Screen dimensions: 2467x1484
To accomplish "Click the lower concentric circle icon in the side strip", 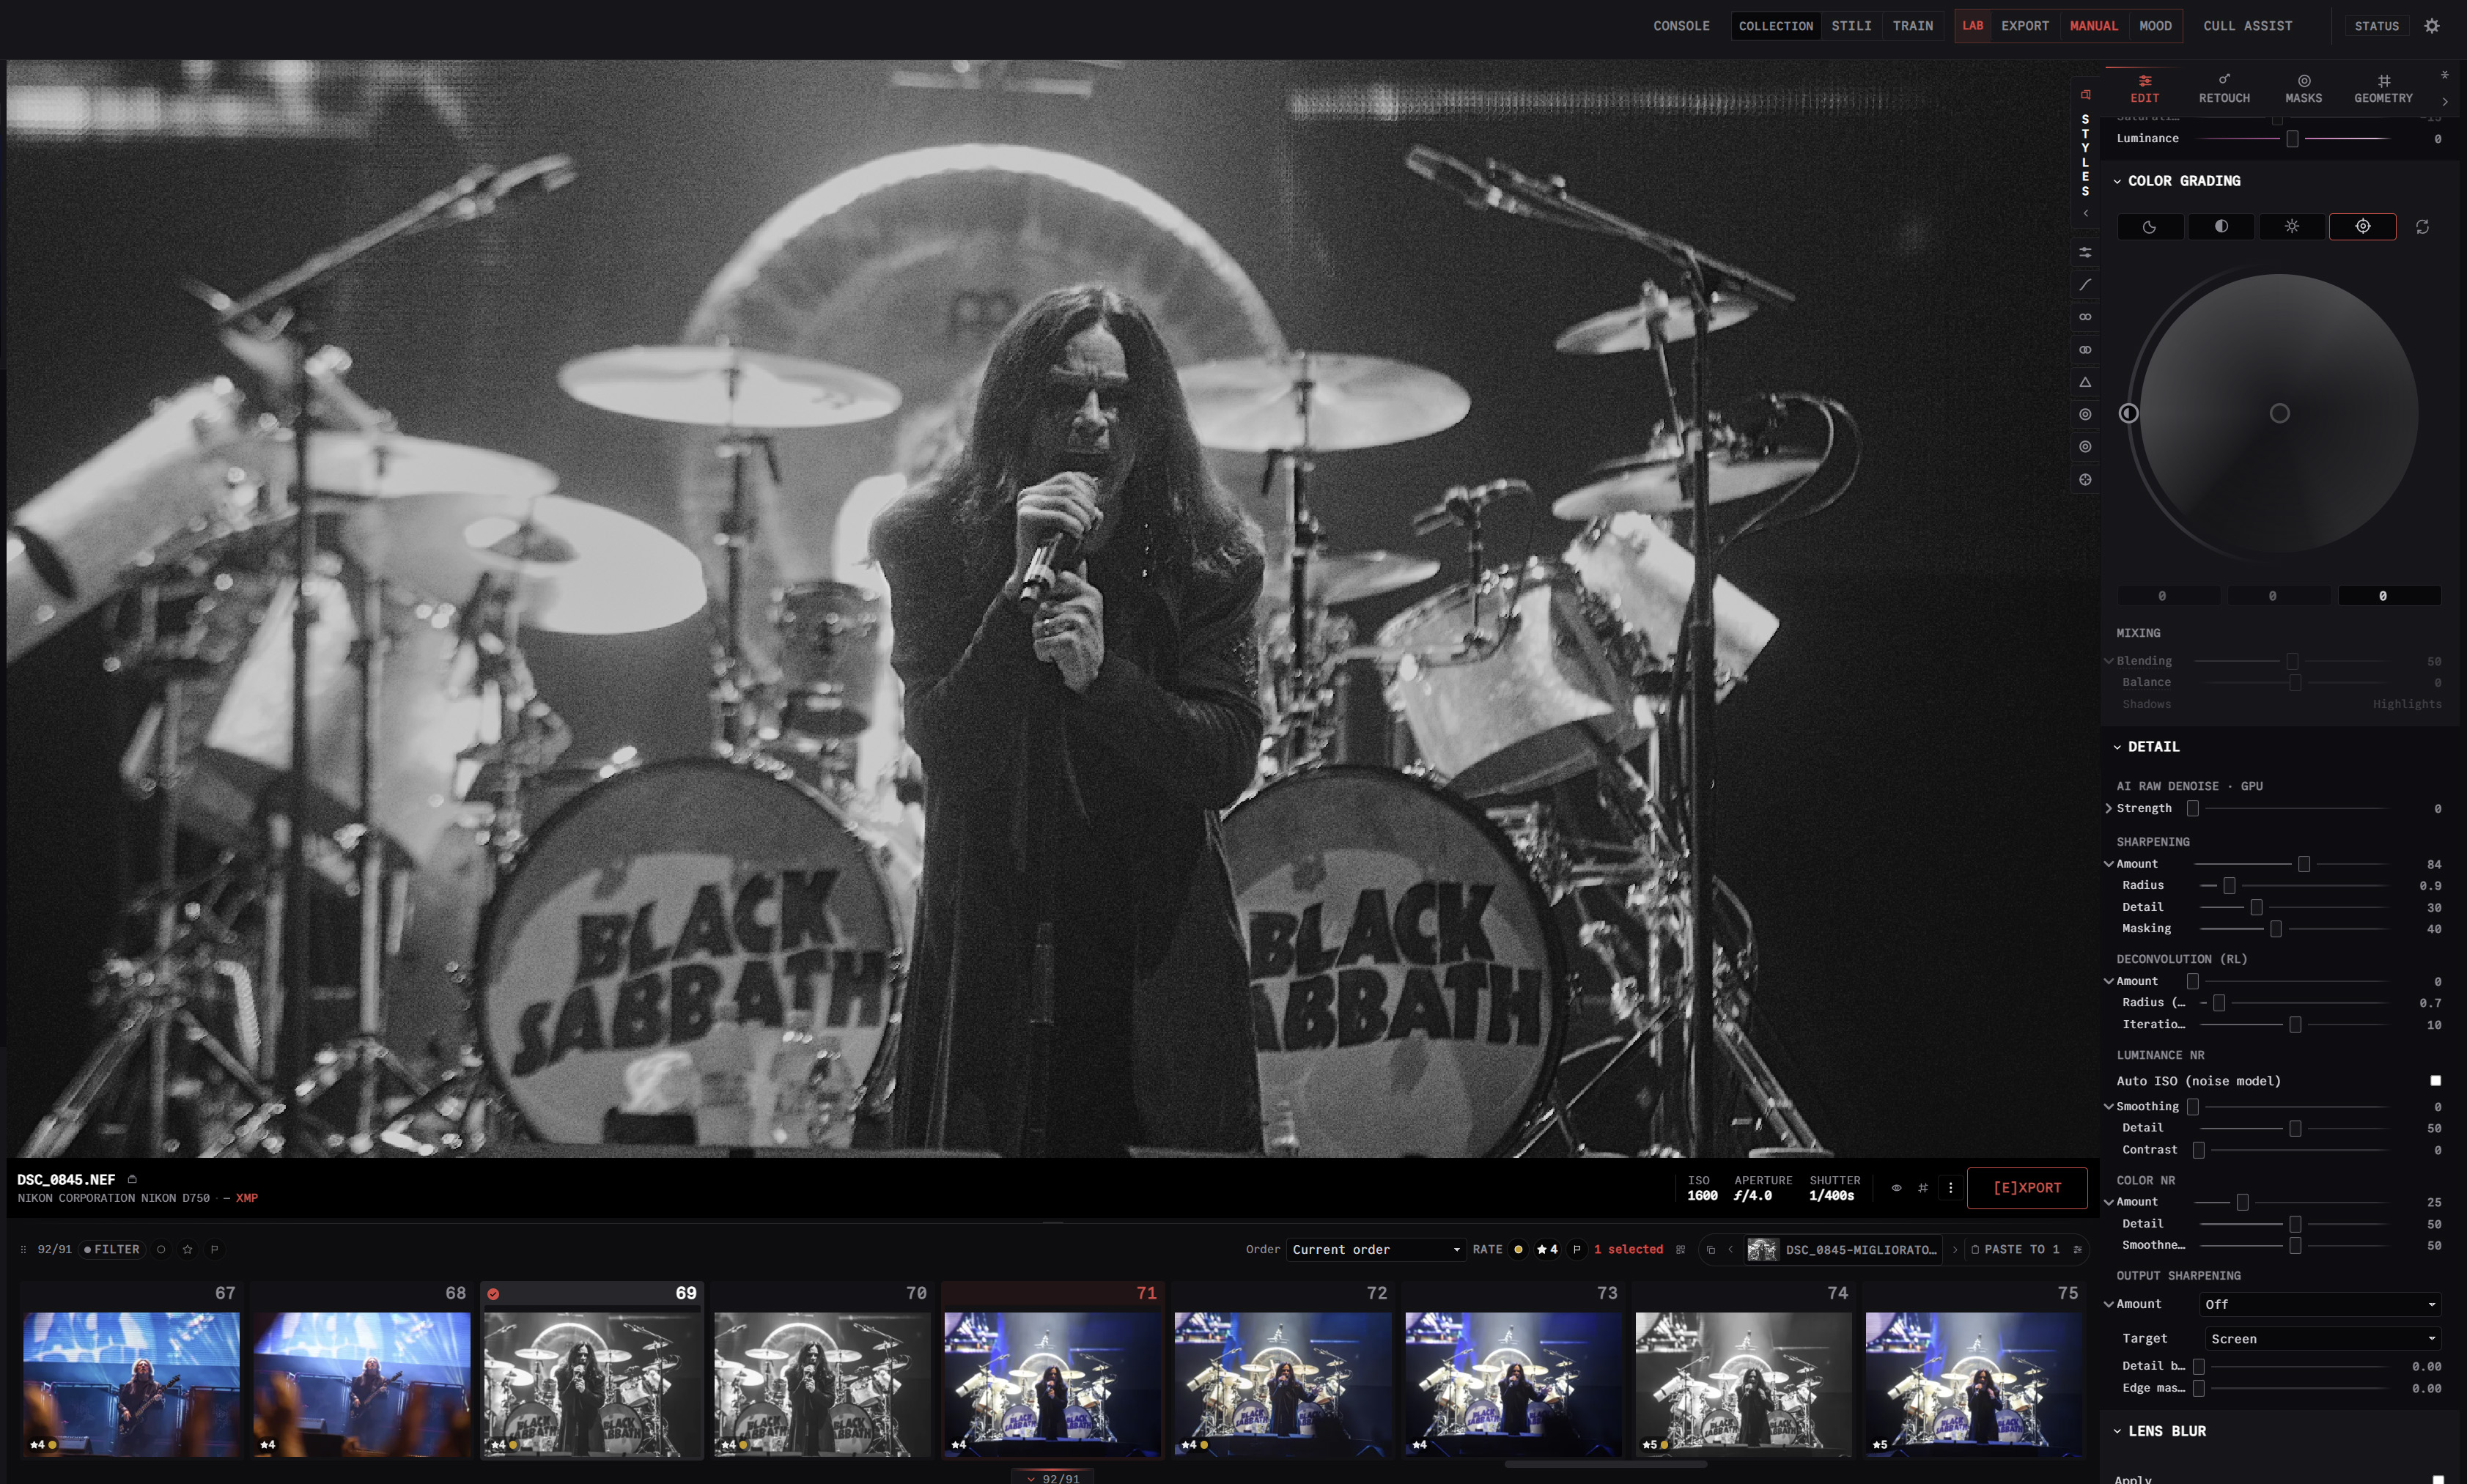I will [x=2085, y=447].
